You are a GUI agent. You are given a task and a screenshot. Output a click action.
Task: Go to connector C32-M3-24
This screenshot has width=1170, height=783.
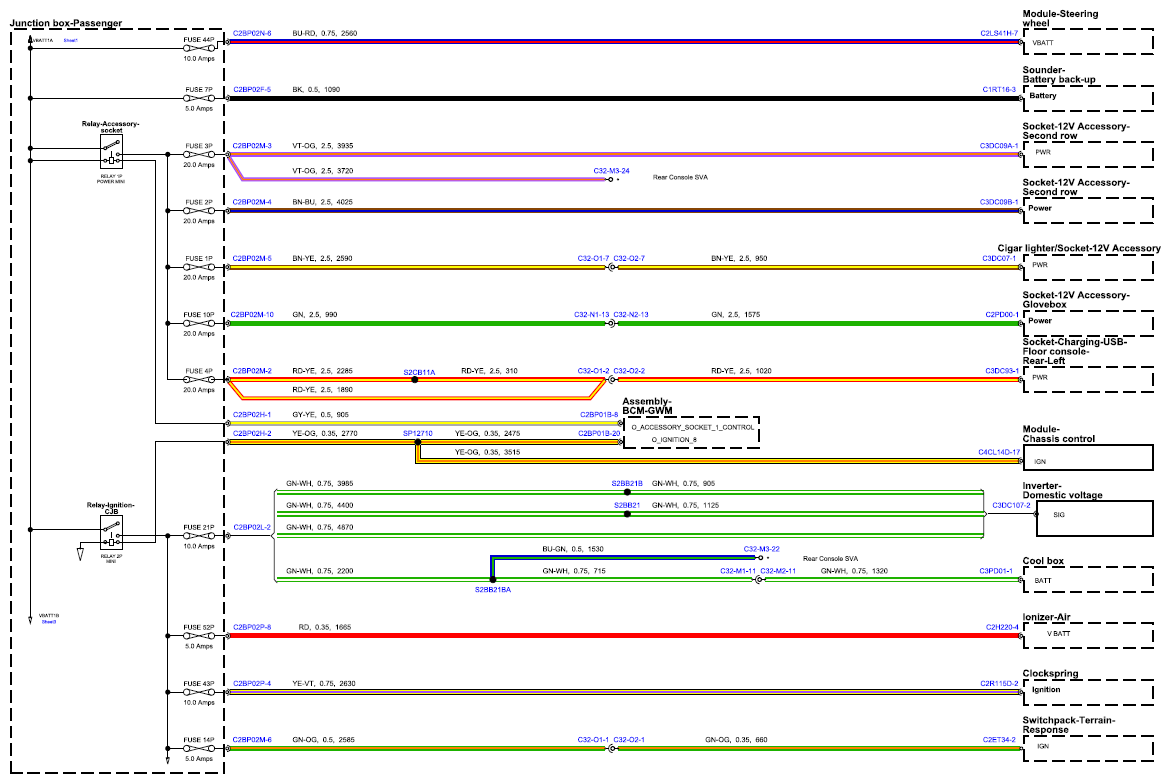click(x=612, y=171)
